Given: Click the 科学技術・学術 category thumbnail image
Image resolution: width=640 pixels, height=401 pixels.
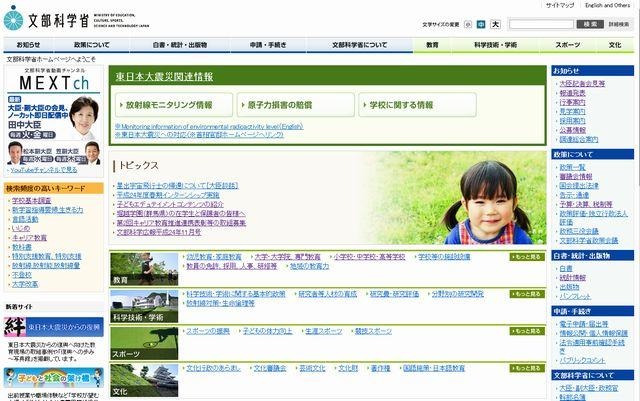Looking at the screenshot, I should click(x=144, y=306).
